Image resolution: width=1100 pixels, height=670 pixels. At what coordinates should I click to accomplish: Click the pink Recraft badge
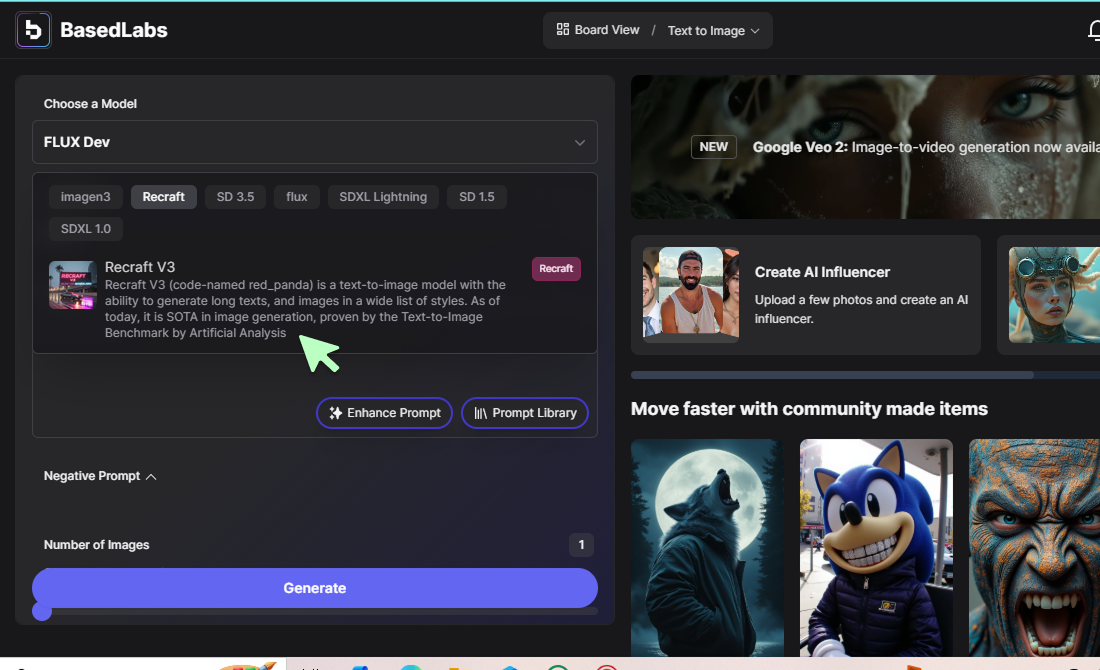click(556, 269)
